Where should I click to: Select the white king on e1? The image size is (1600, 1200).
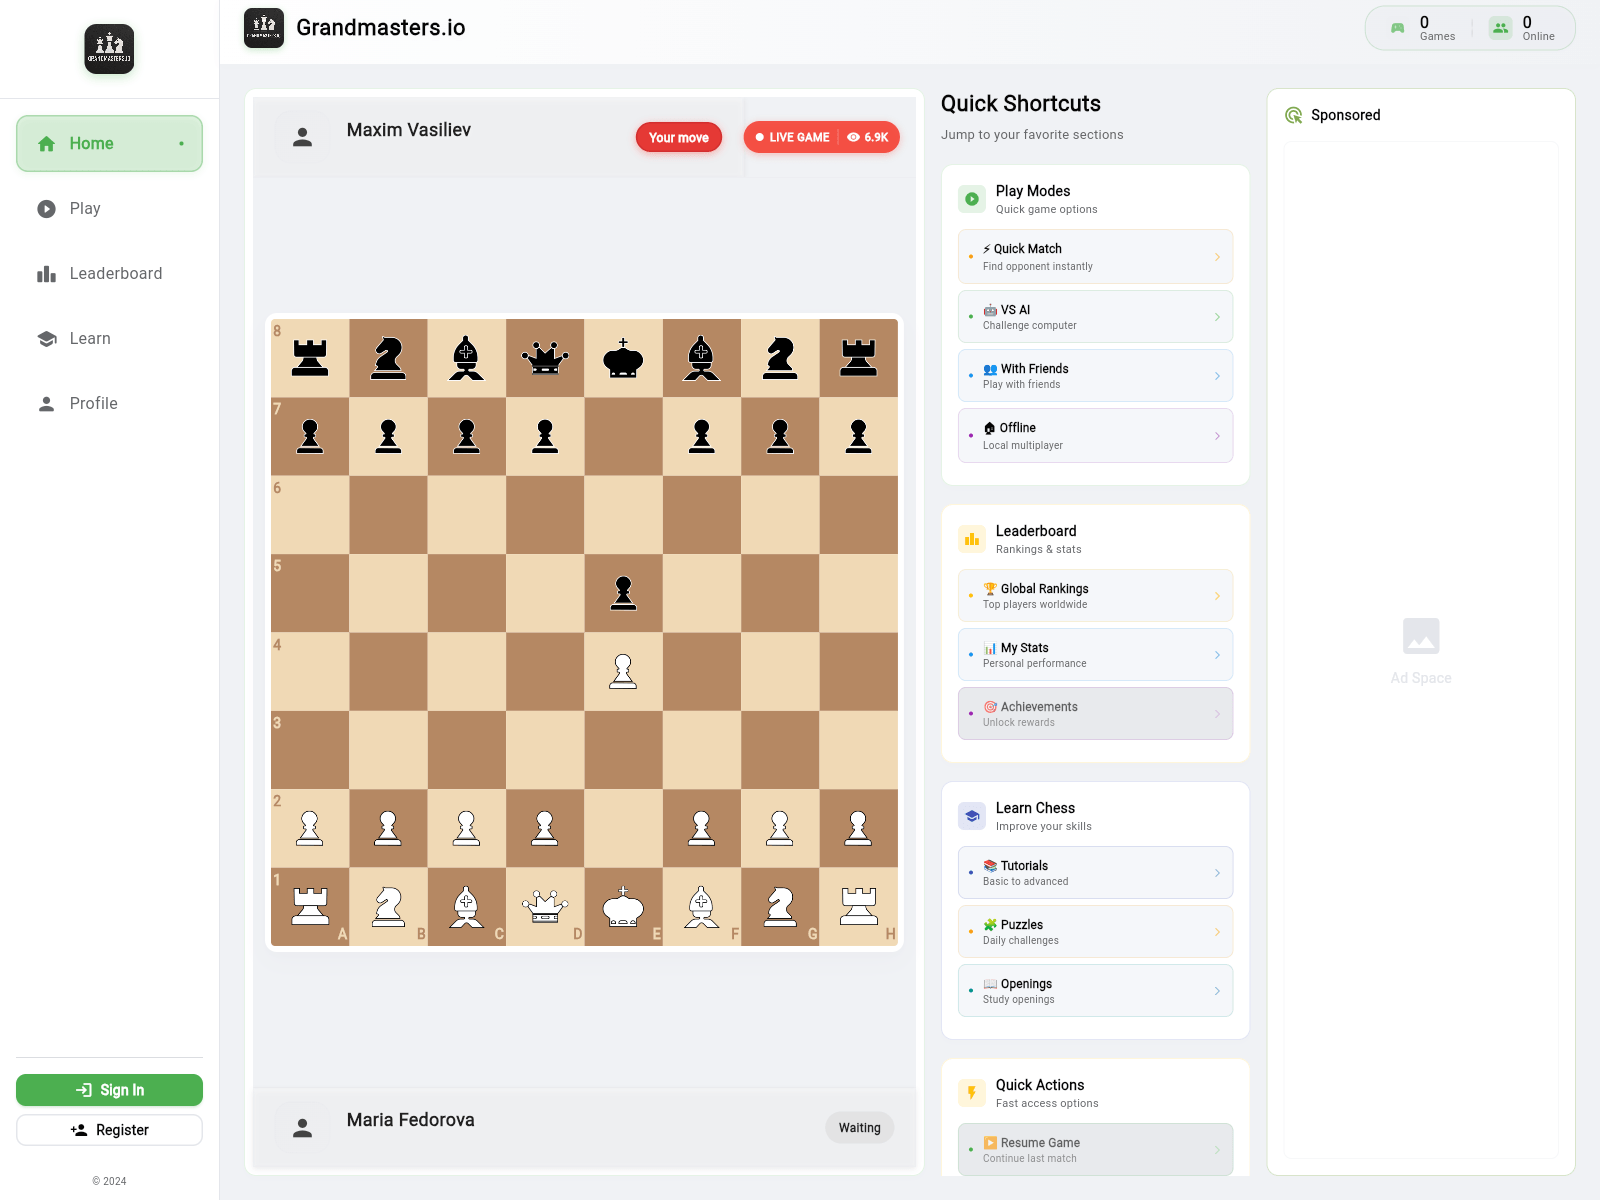[623, 906]
